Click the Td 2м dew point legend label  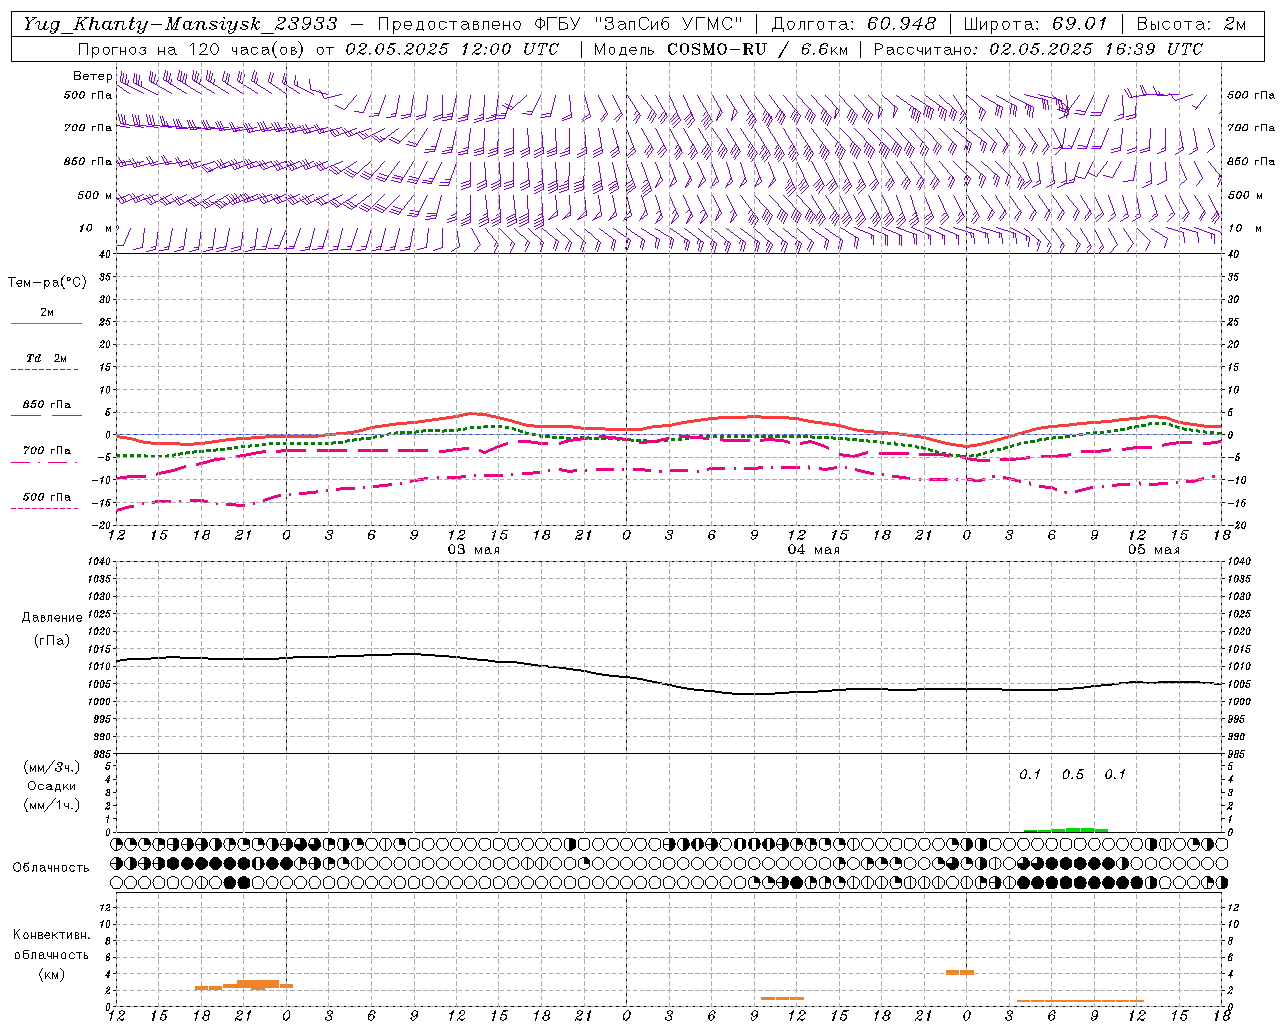46,358
